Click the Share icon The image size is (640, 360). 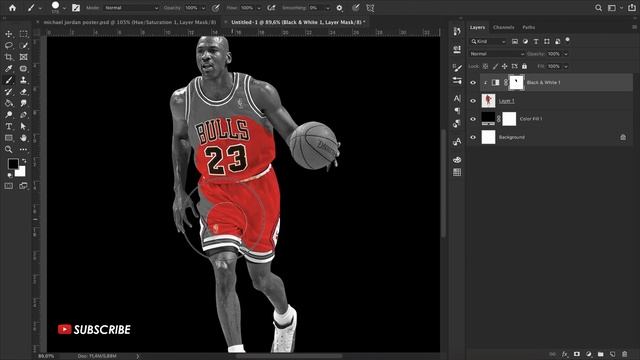631,8
